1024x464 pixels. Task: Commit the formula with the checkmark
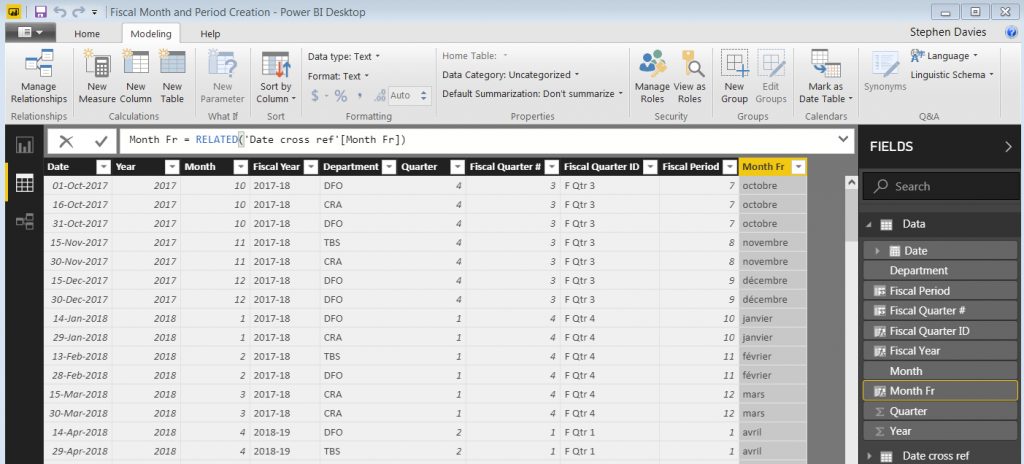(100, 142)
